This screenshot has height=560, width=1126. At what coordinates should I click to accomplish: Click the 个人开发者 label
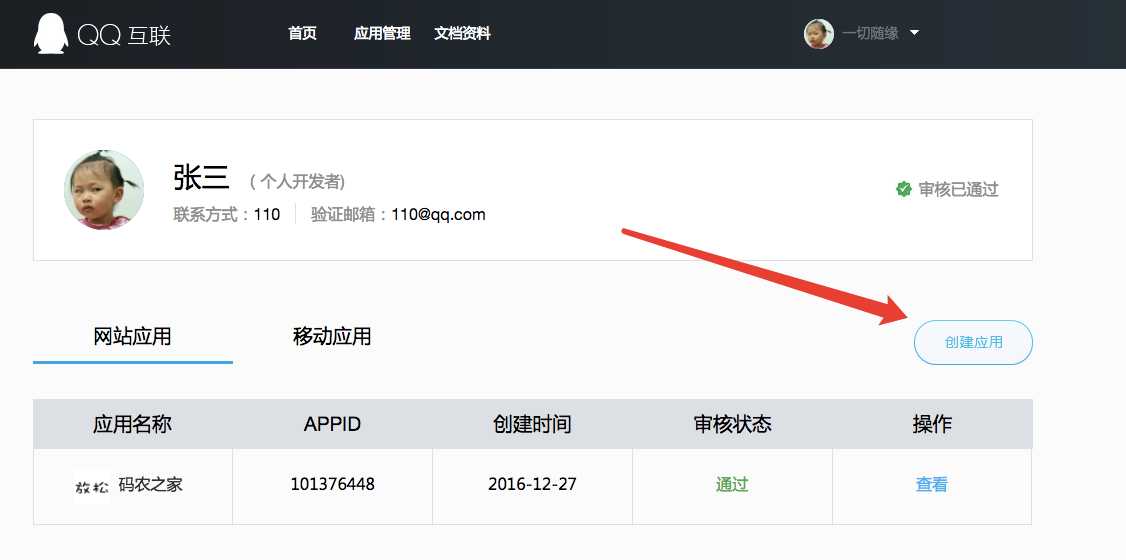[297, 182]
